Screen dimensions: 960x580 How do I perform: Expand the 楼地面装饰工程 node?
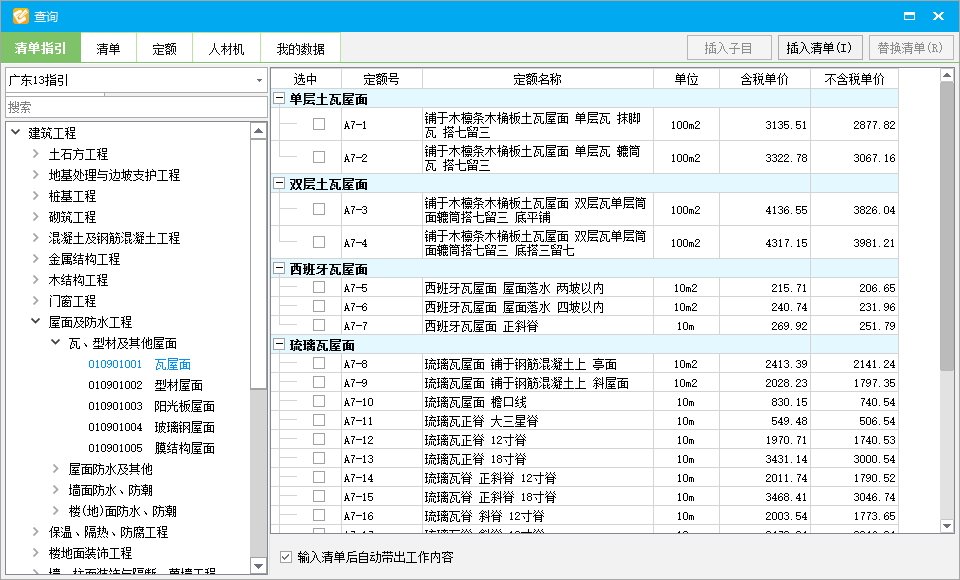(36, 552)
